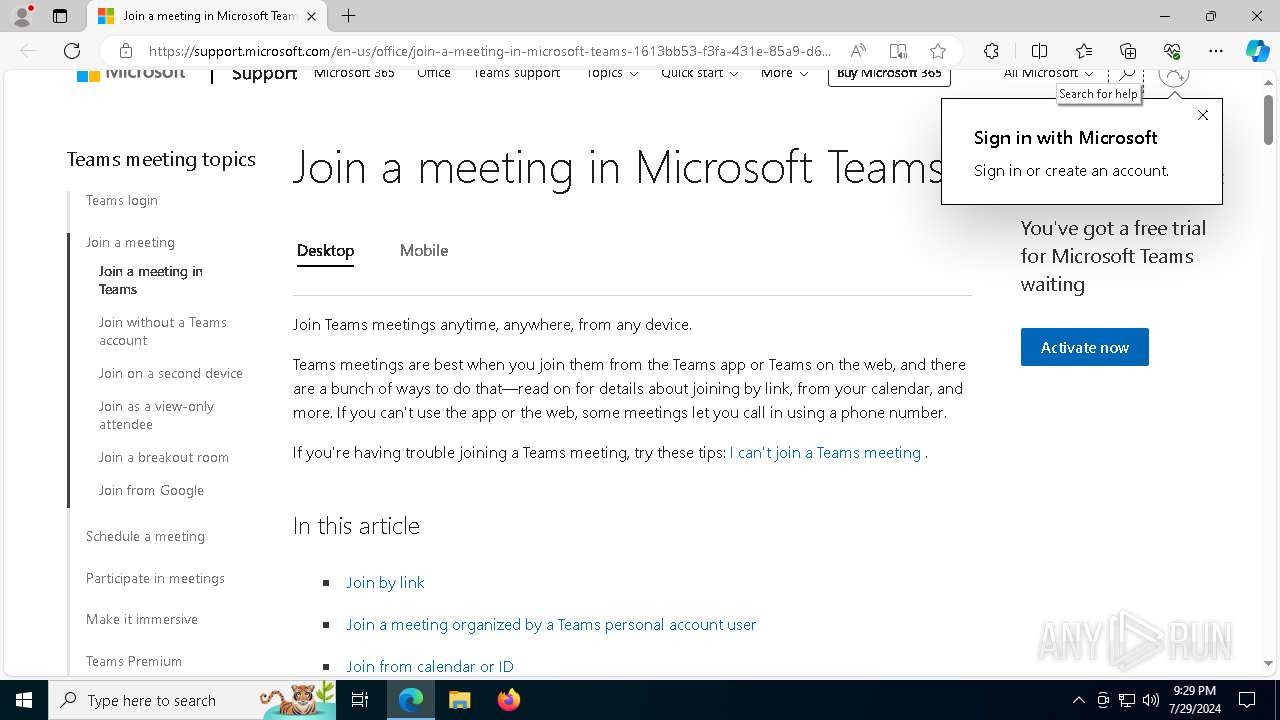Open Join from calendar or ID link
The height and width of the screenshot is (720, 1280).
pyautogui.click(x=430, y=666)
